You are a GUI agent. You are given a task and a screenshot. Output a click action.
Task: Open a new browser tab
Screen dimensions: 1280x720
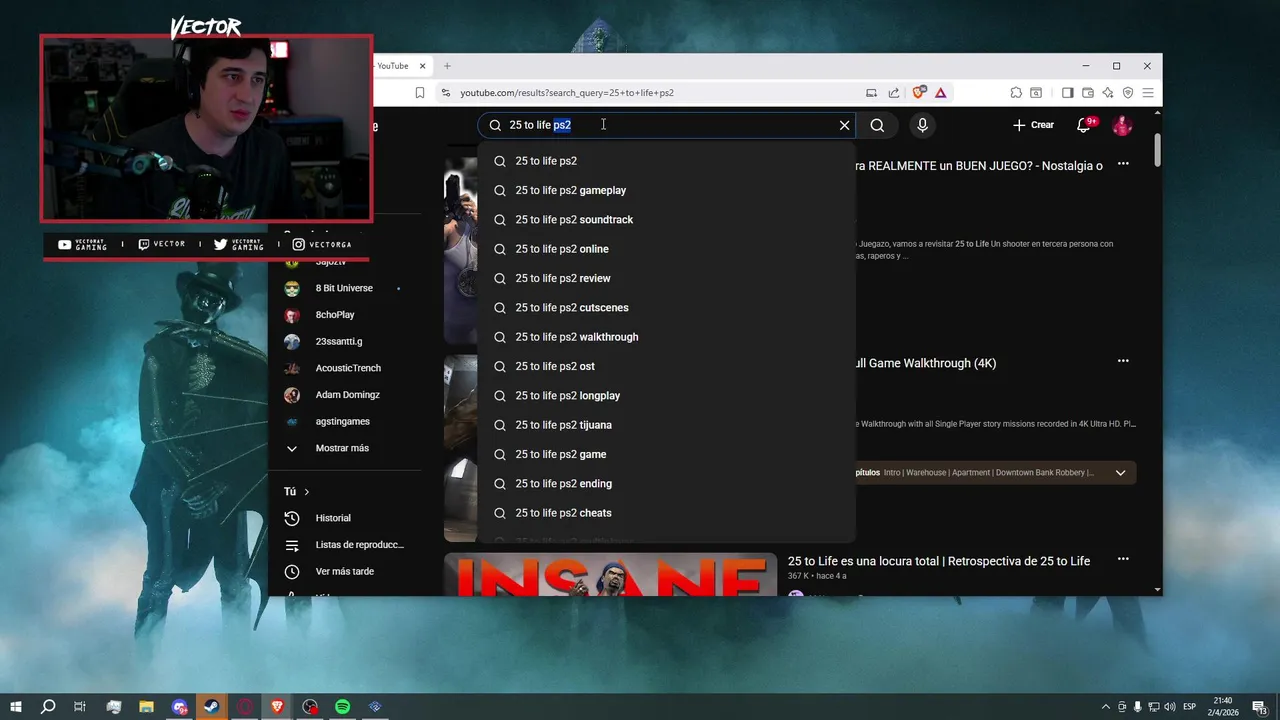pos(447,66)
